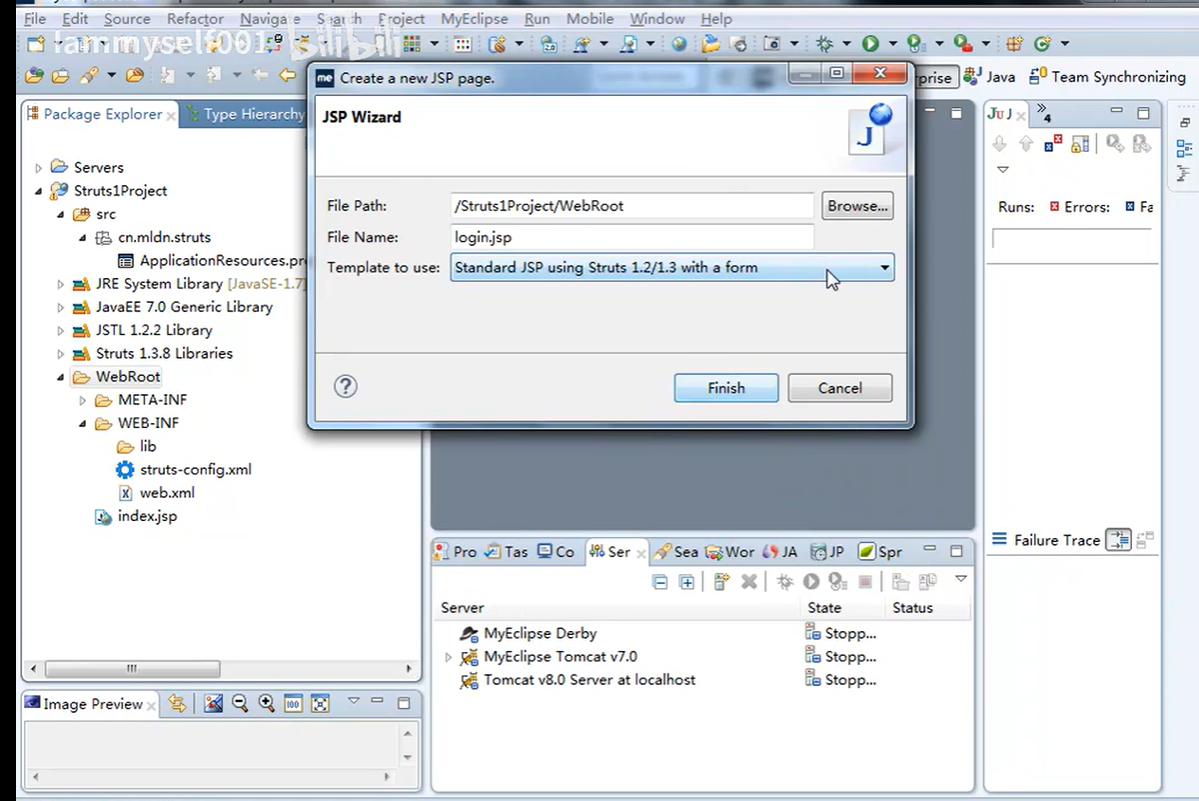Switch to Team Synchronizing perspective

point(1107,76)
